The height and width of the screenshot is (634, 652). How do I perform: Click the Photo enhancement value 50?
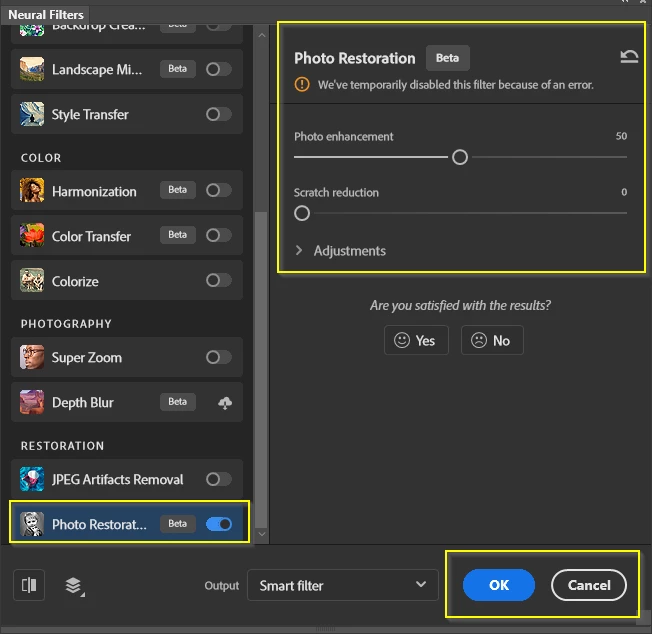[621, 136]
